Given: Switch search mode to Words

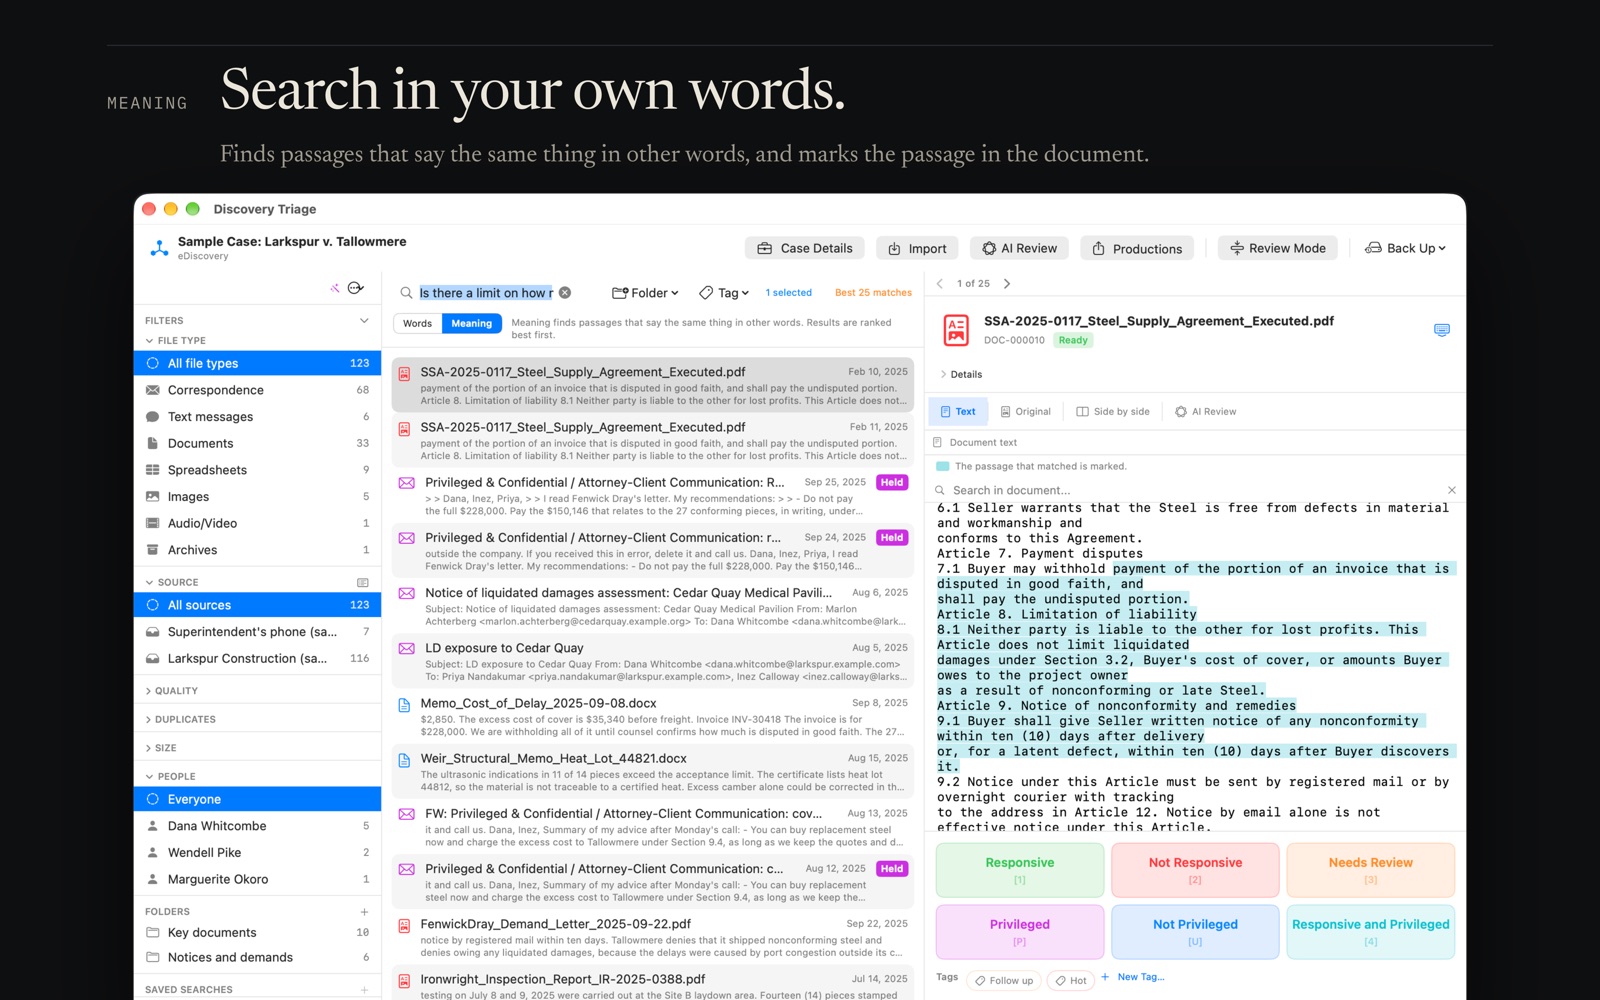Looking at the screenshot, I should pyautogui.click(x=418, y=323).
